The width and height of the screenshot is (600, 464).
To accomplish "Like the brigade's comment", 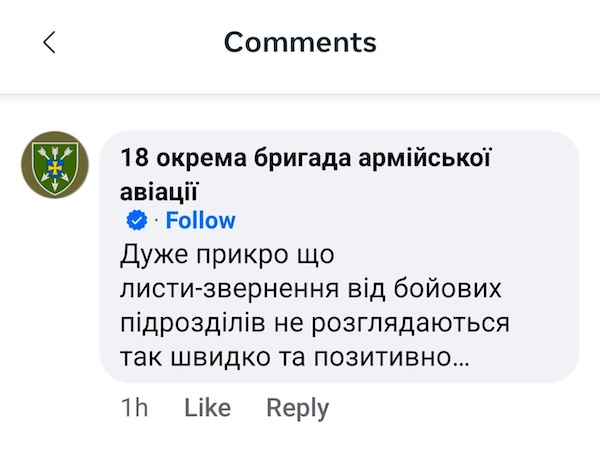I will click(207, 408).
